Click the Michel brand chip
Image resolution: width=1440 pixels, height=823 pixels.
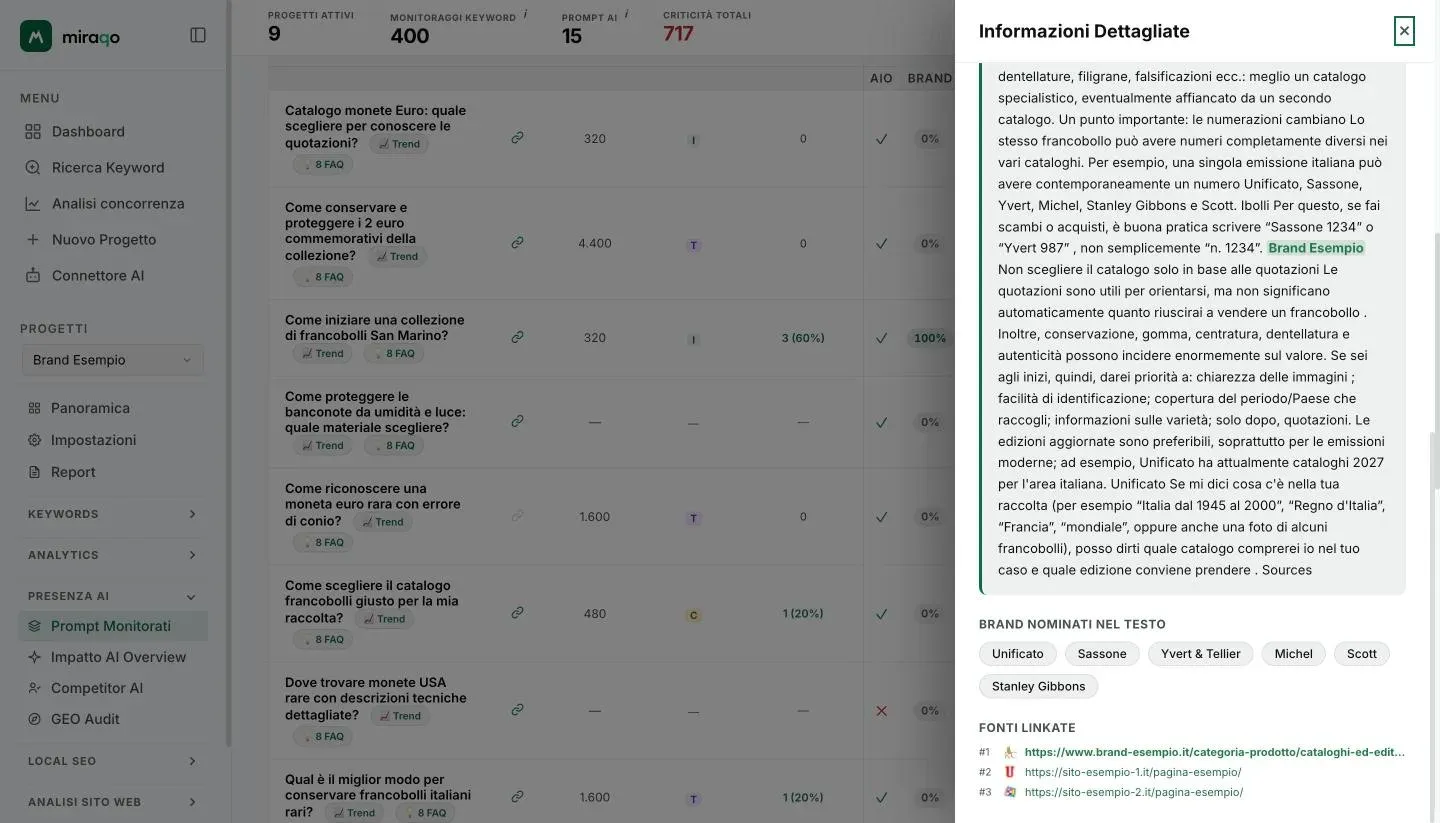[1293, 654]
